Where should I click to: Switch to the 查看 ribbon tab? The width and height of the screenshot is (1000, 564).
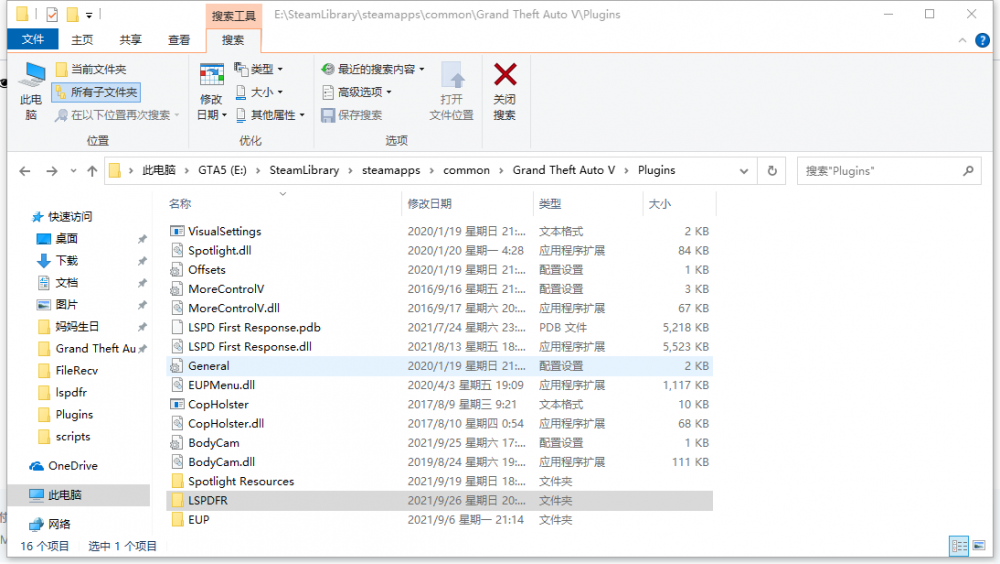click(x=179, y=40)
